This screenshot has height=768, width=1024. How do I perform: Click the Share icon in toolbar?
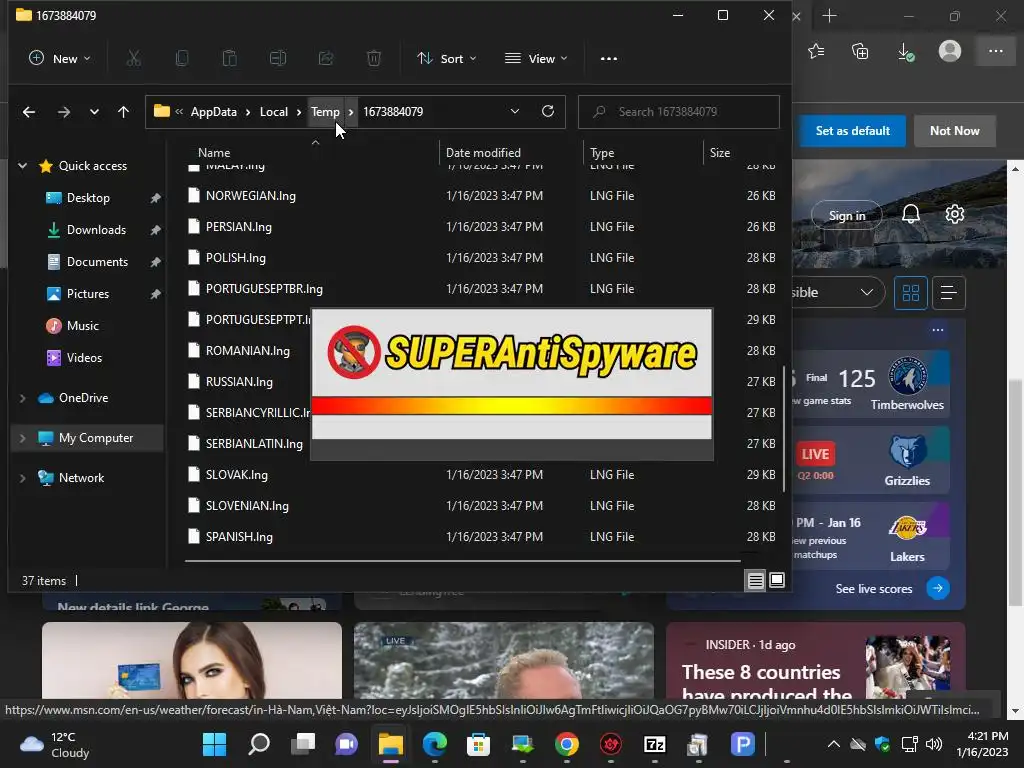[x=326, y=58]
